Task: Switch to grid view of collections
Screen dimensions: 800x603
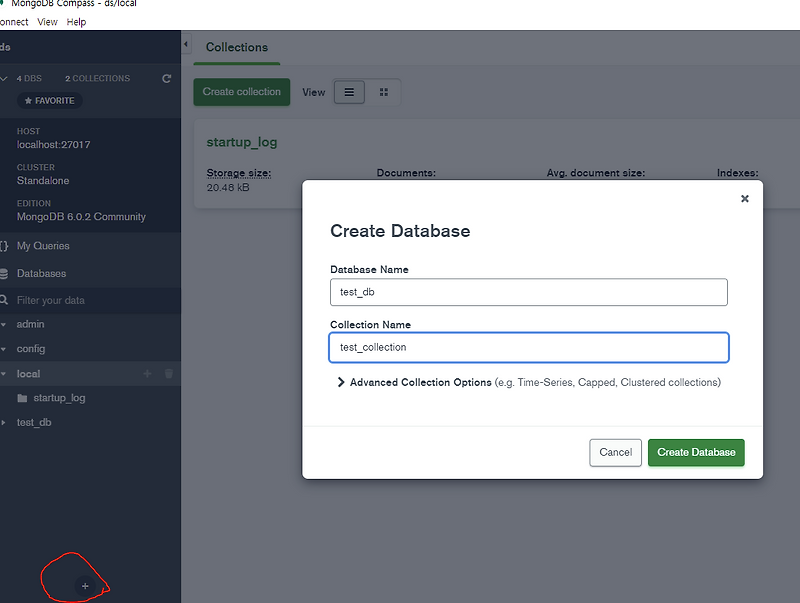Action: [384, 92]
